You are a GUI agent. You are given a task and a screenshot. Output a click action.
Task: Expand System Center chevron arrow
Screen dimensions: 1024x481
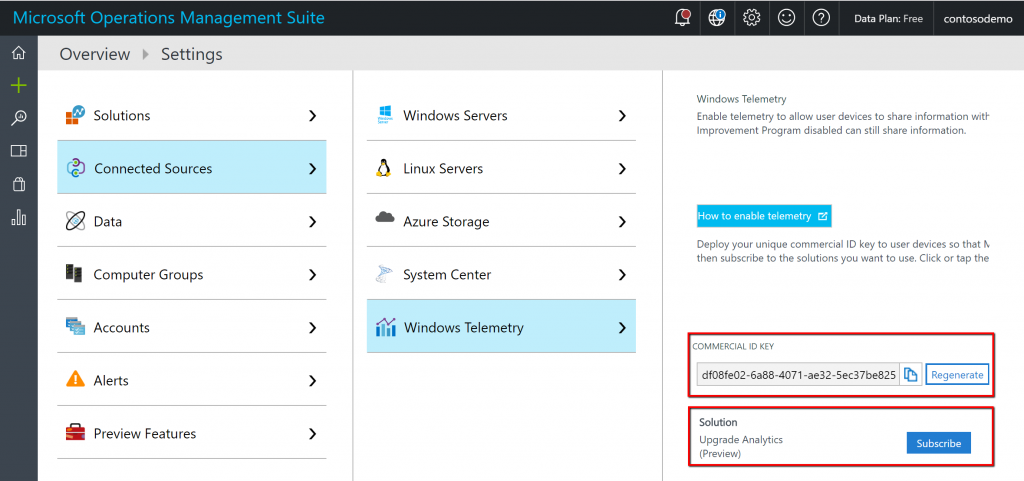pos(622,275)
